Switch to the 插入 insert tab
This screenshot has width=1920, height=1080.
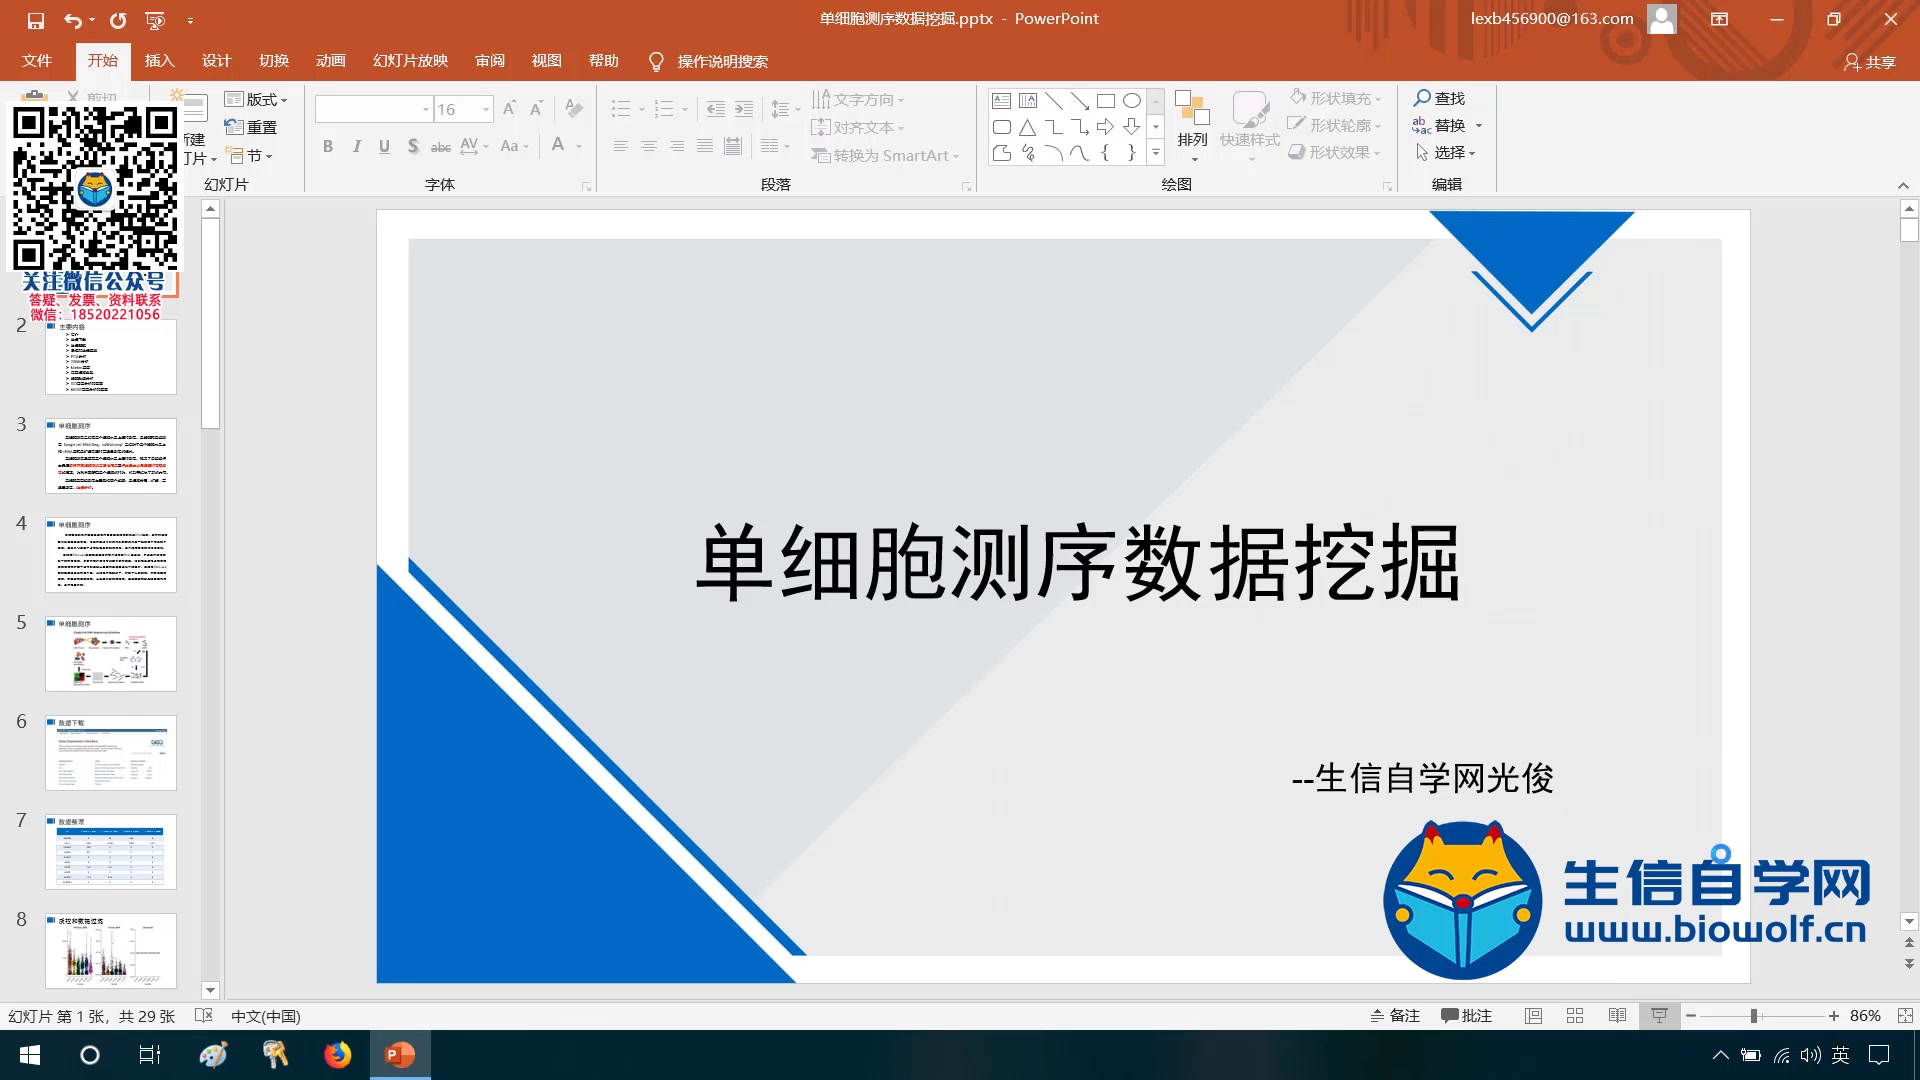pos(159,61)
